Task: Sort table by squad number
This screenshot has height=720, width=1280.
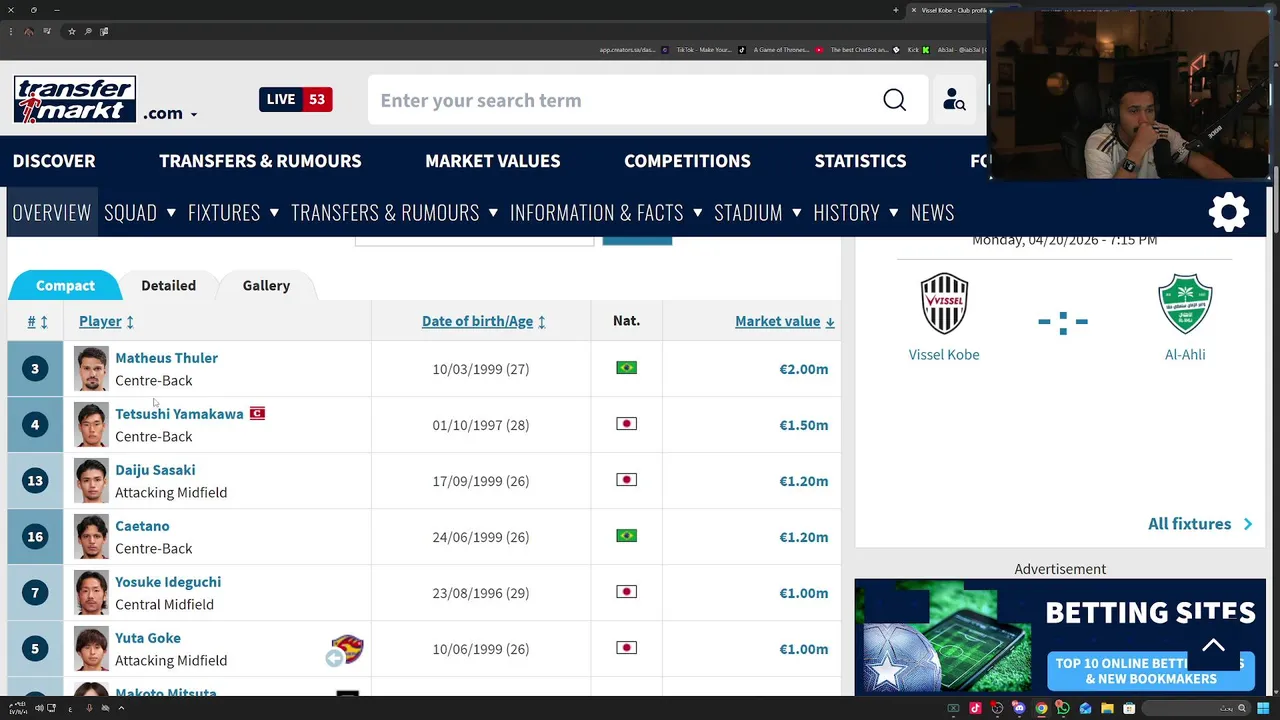Action: pos(37,321)
